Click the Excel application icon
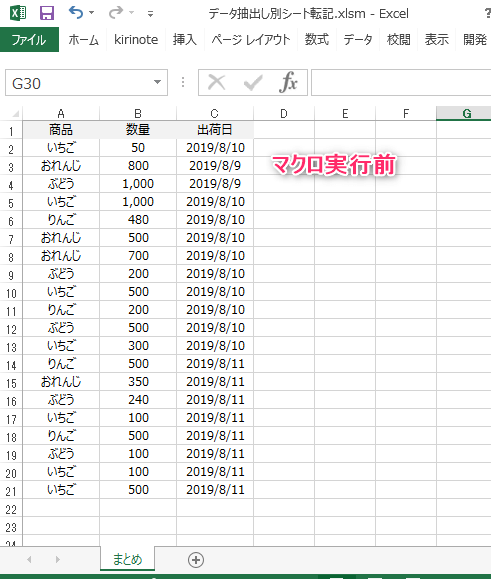The image size is (491, 579). pos(18,13)
